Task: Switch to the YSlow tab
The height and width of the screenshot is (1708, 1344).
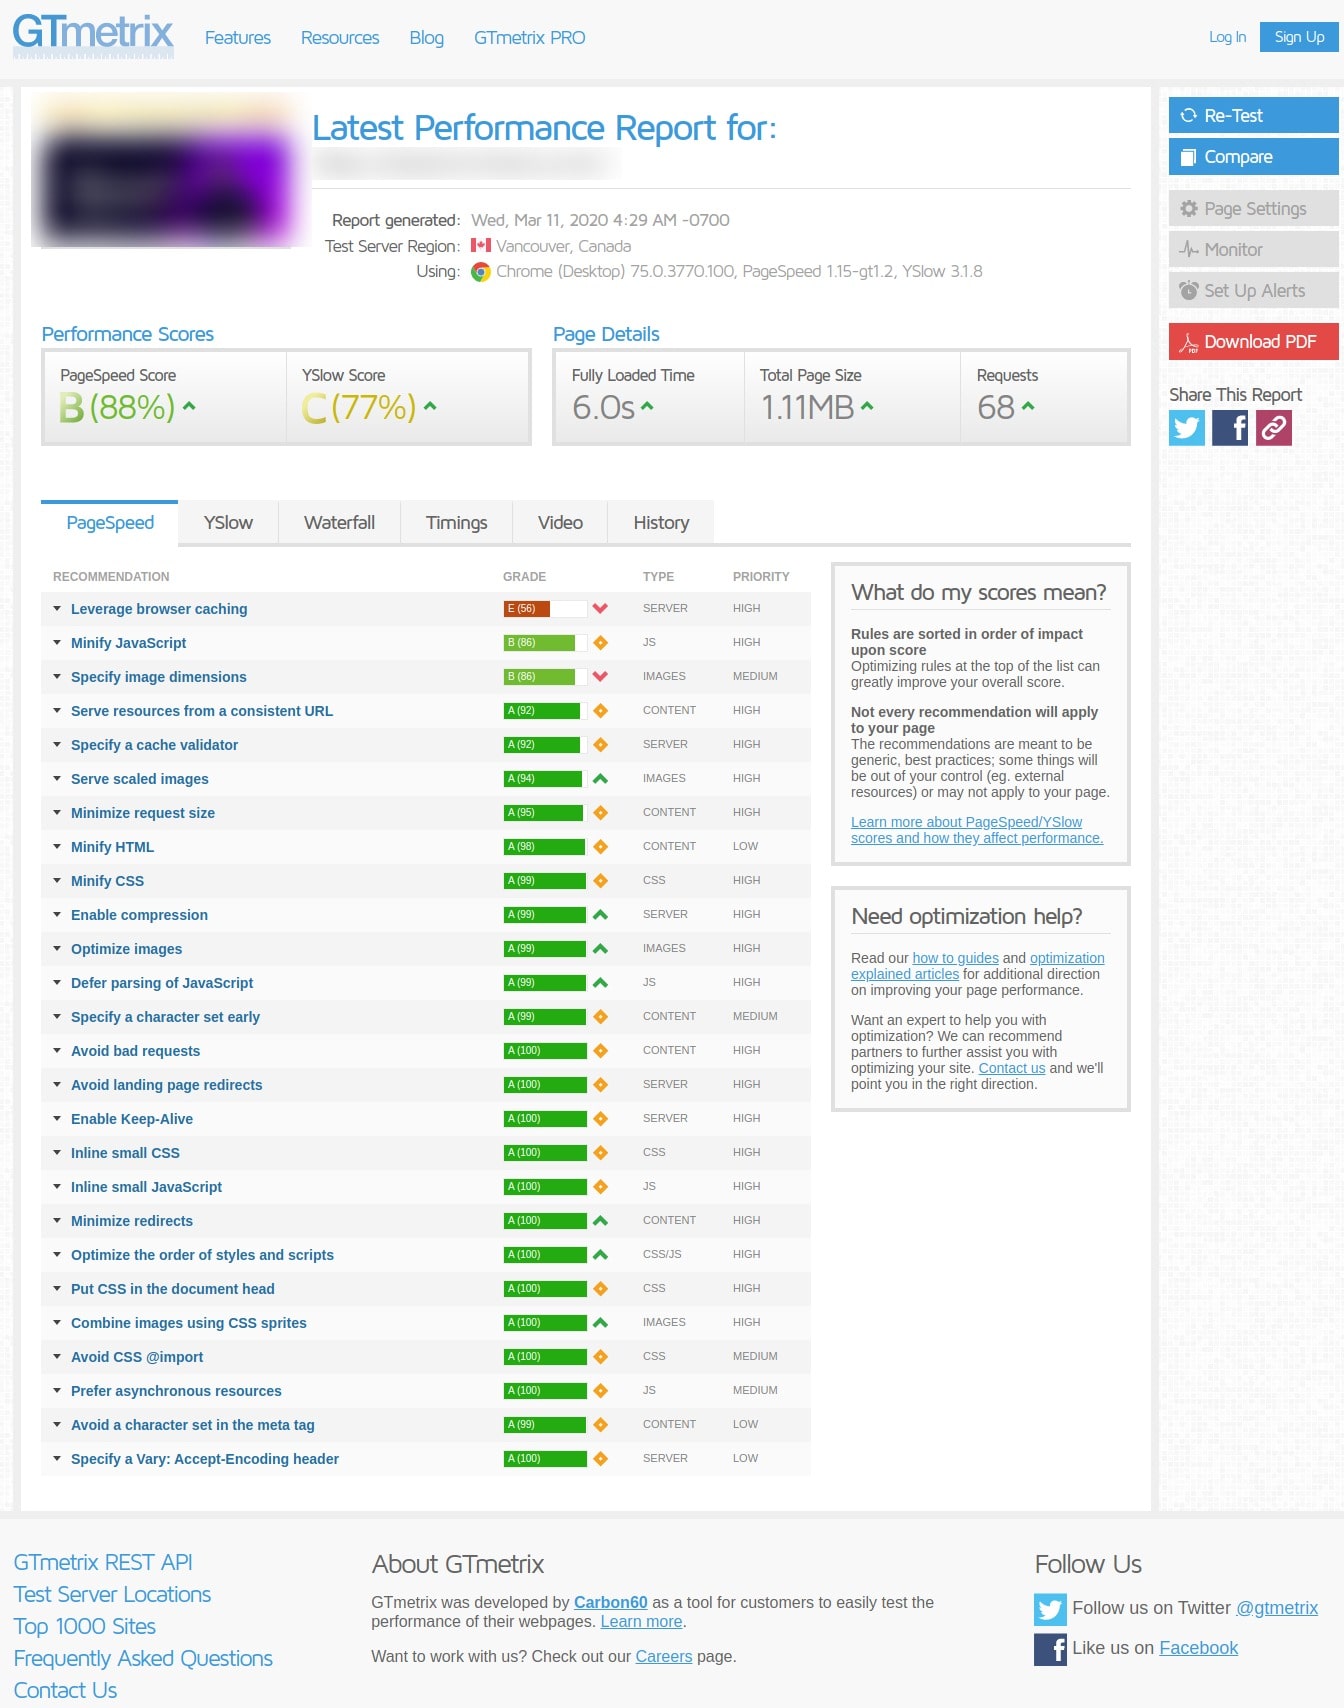Action: [x=228, y=522]
